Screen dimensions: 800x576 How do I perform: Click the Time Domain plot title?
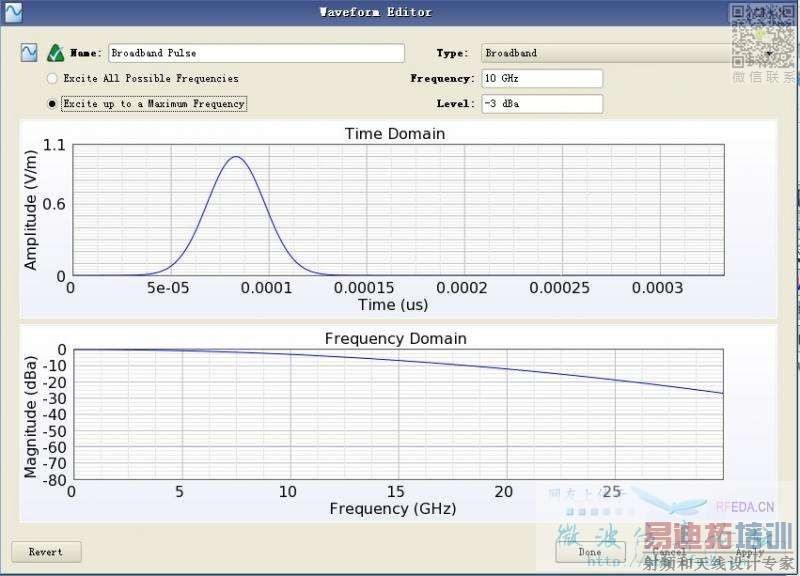395,134
